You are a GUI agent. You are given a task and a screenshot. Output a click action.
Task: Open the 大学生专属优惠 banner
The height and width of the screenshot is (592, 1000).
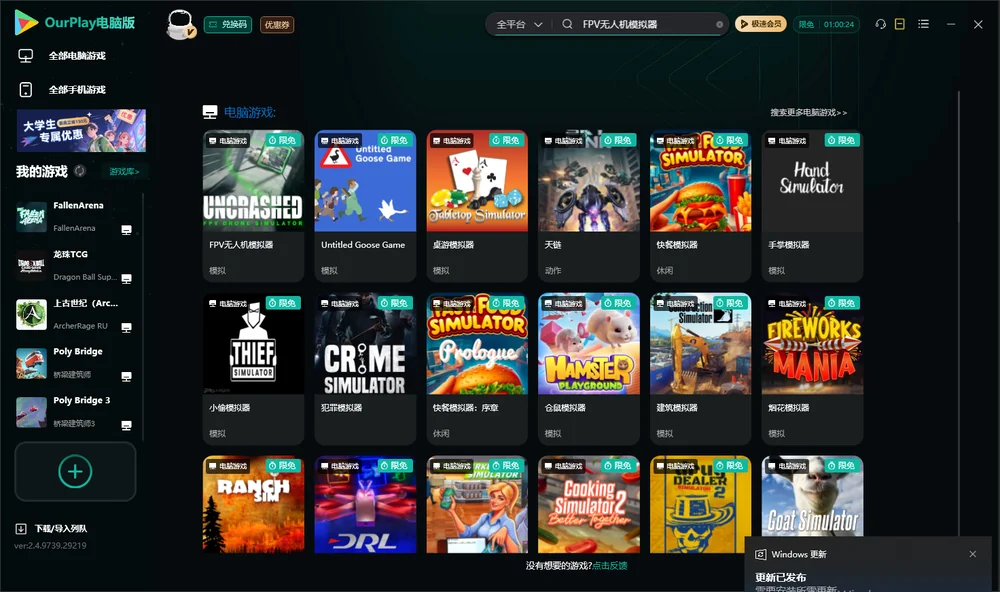81,130
